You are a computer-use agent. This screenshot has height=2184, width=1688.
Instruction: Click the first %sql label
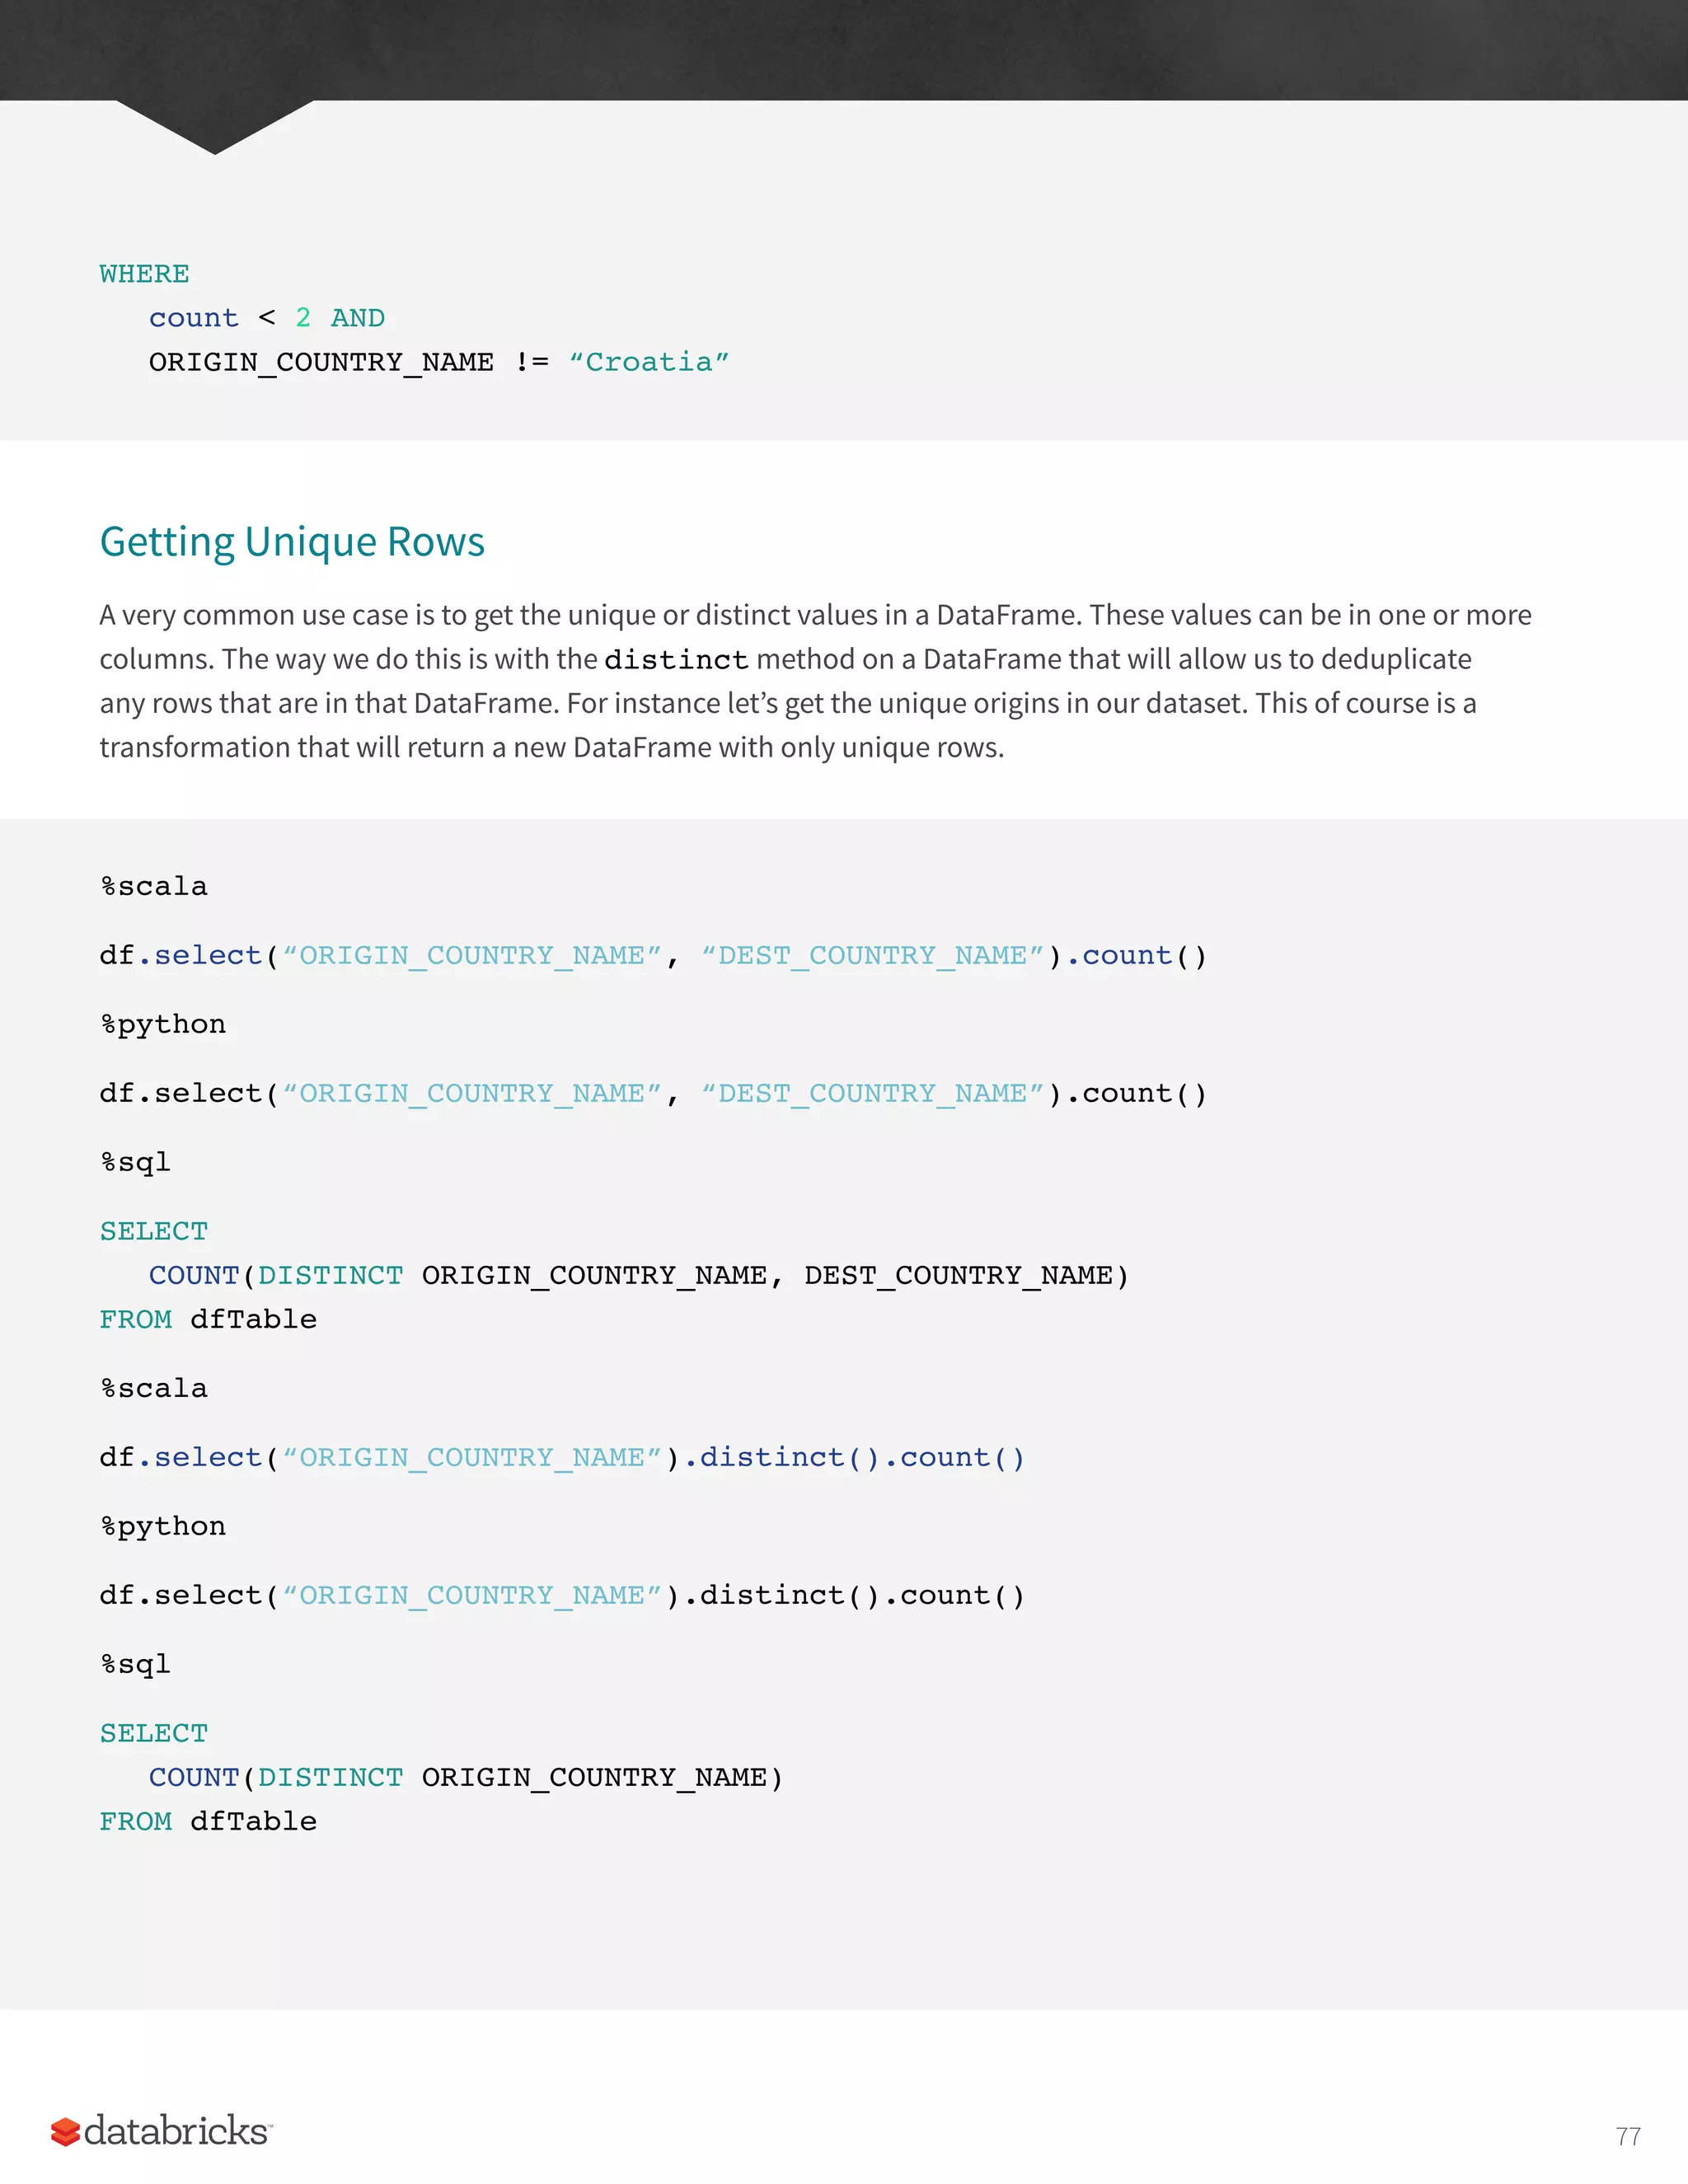click(x=136, y=1162)
